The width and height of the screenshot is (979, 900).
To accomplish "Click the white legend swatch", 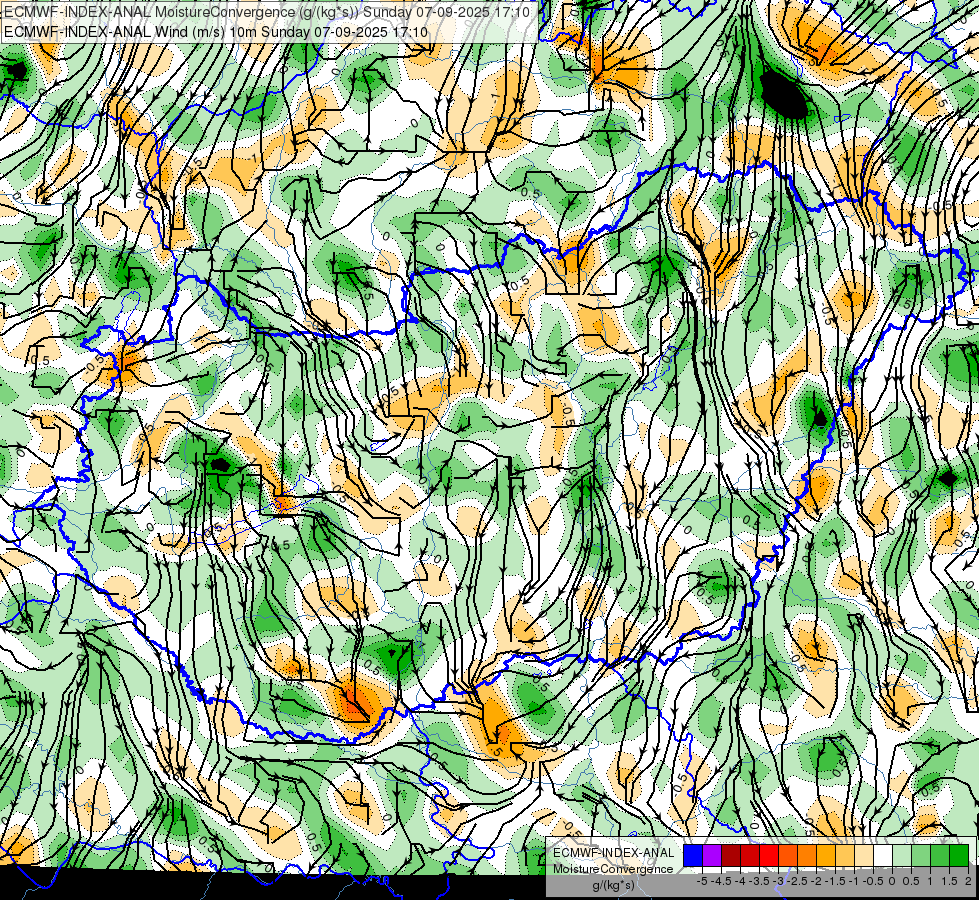I will click(x=883, y=855).
